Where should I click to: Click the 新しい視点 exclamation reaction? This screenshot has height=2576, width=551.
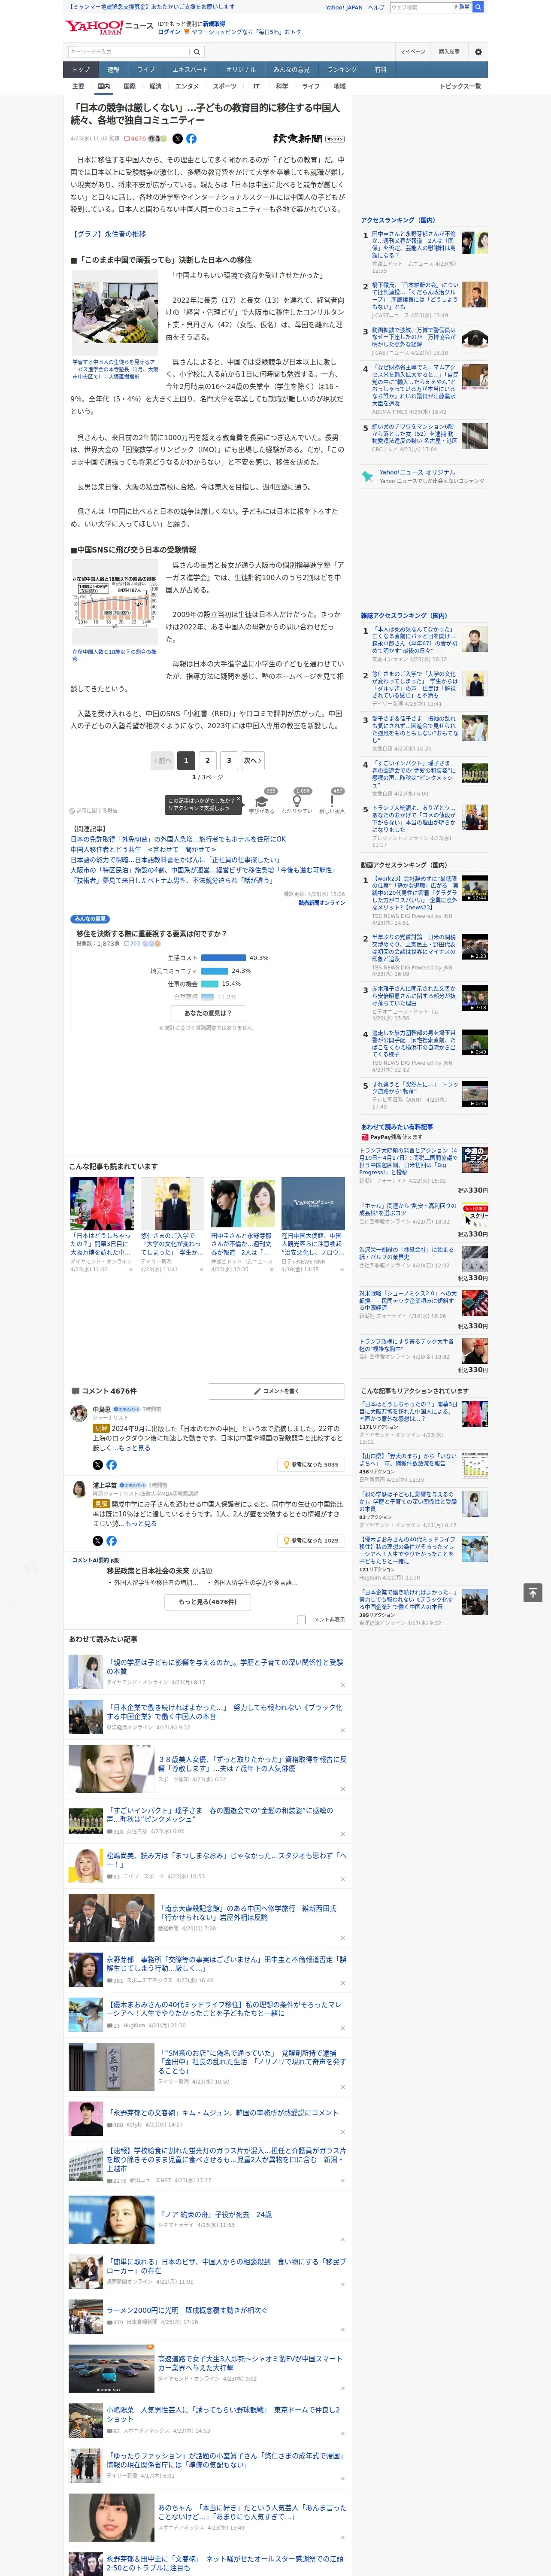[332, 801]
